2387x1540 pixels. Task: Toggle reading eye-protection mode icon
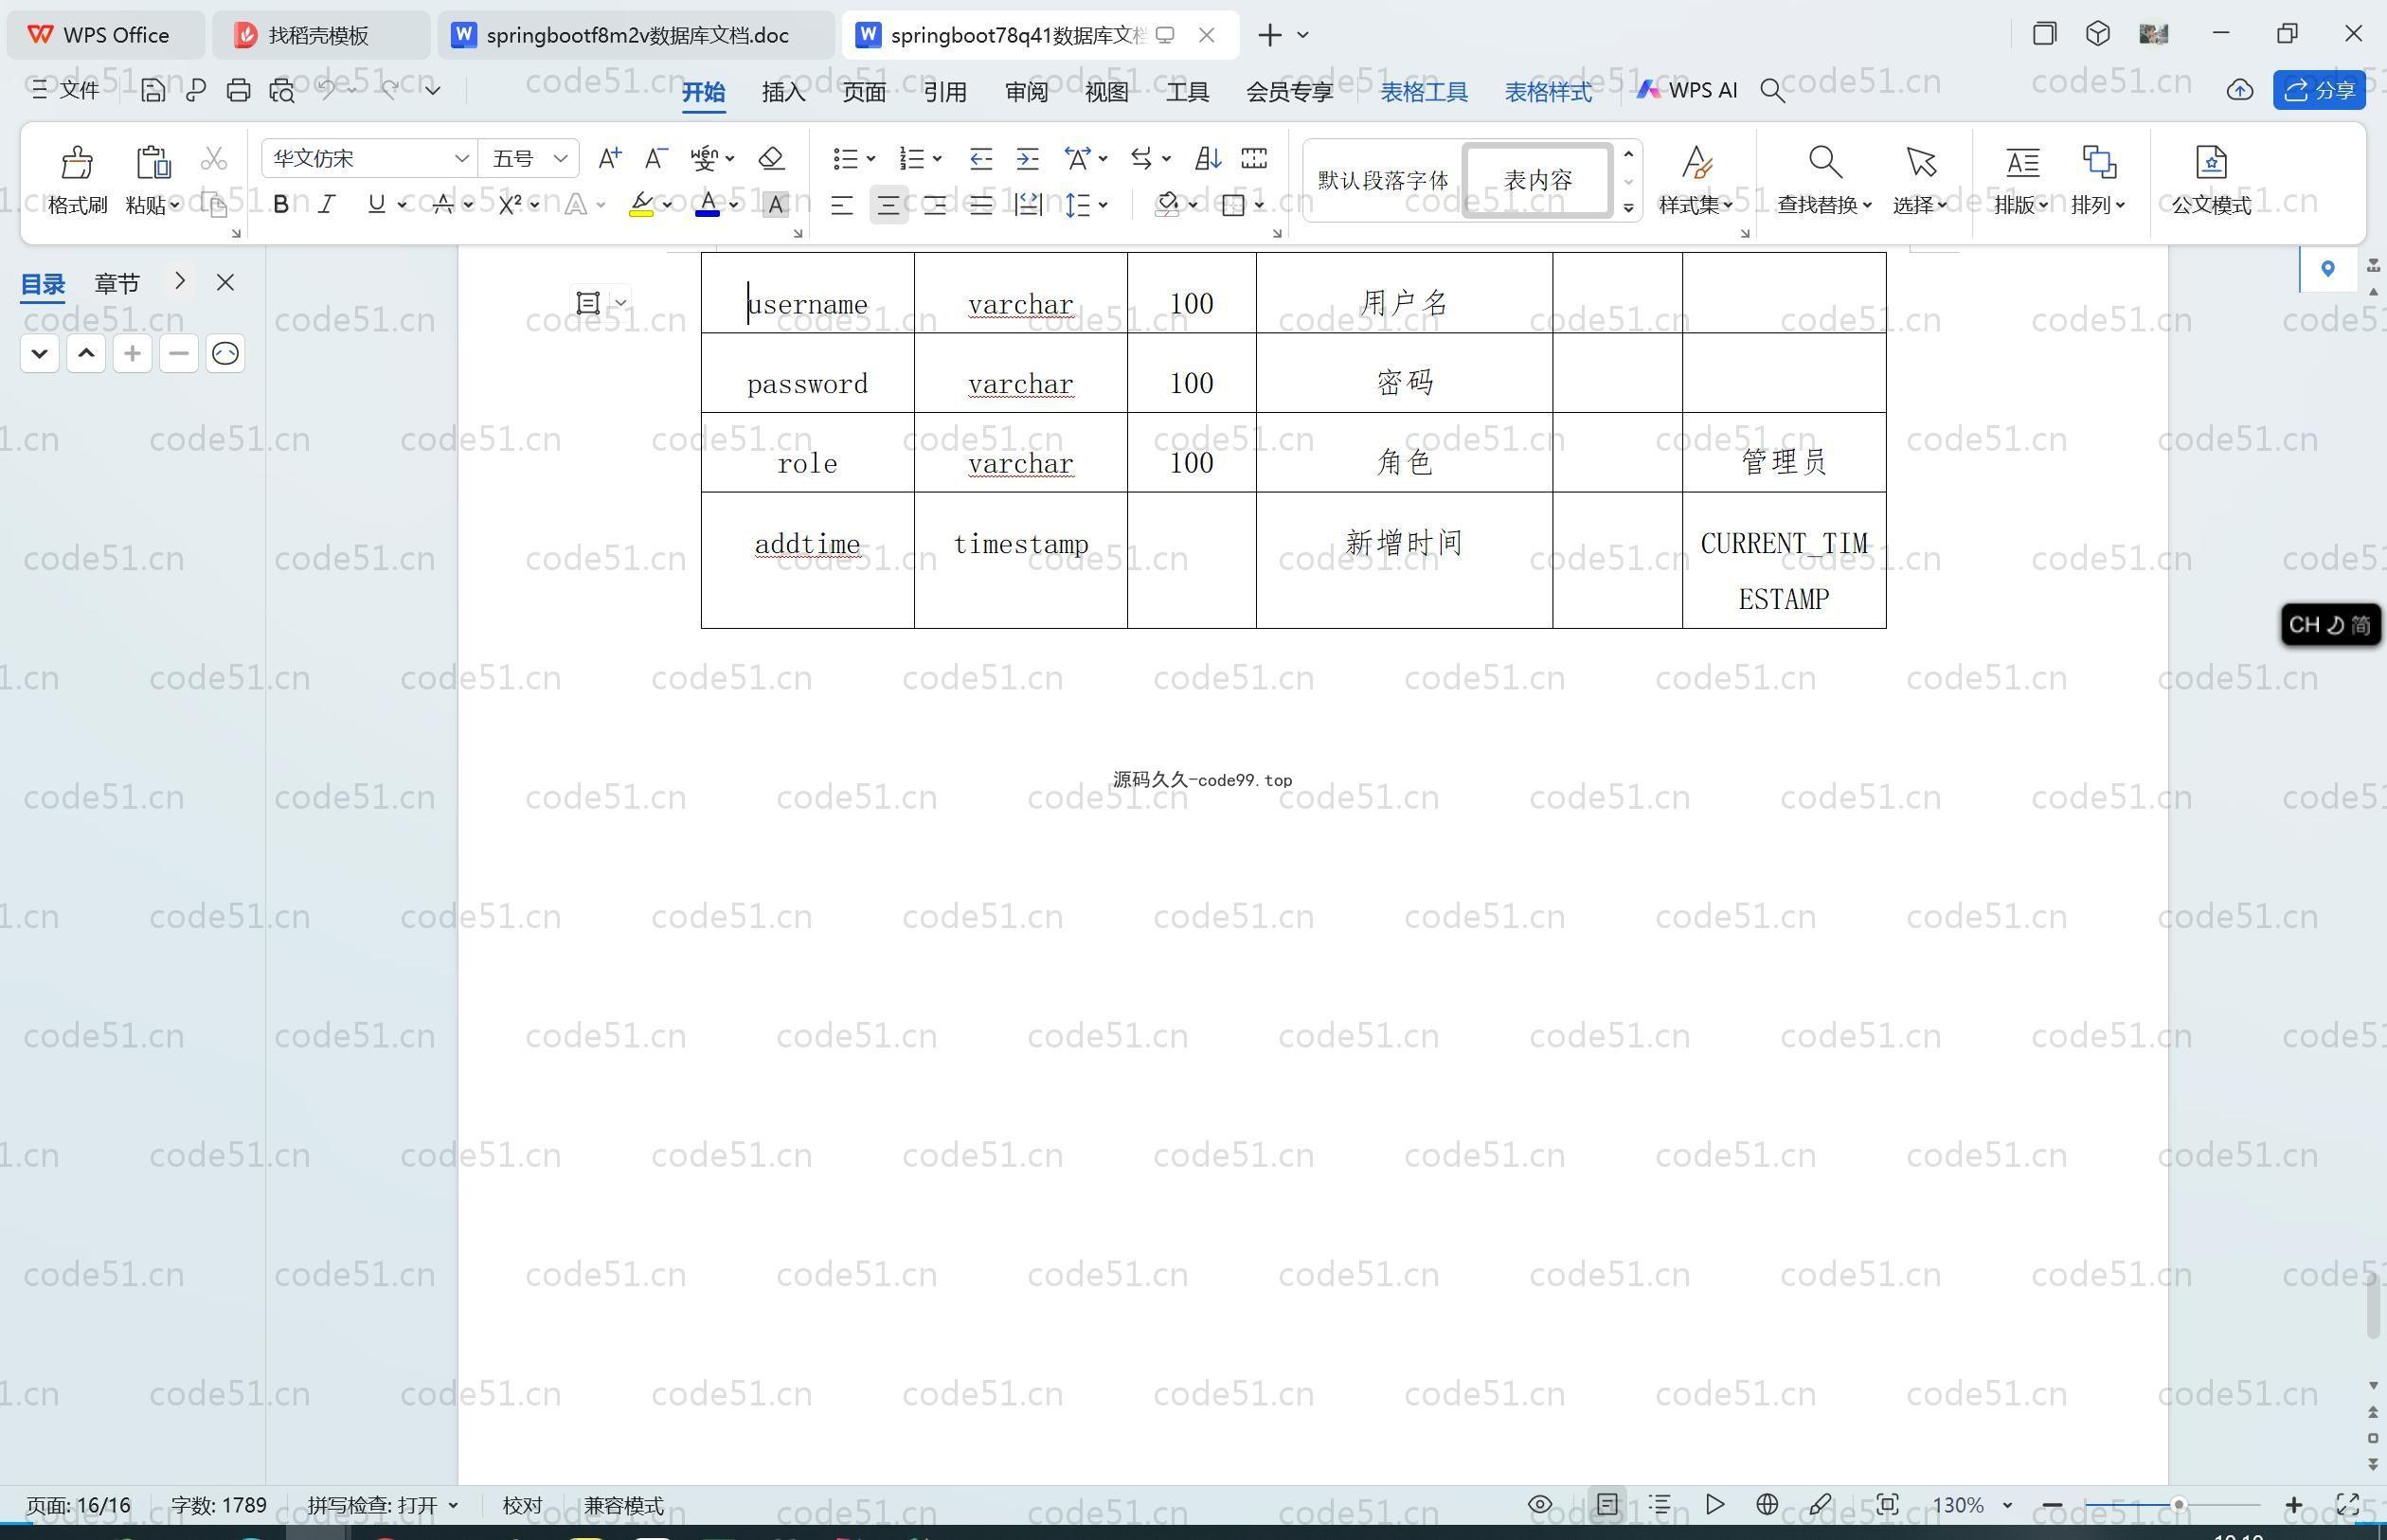pos(1540,1504)
